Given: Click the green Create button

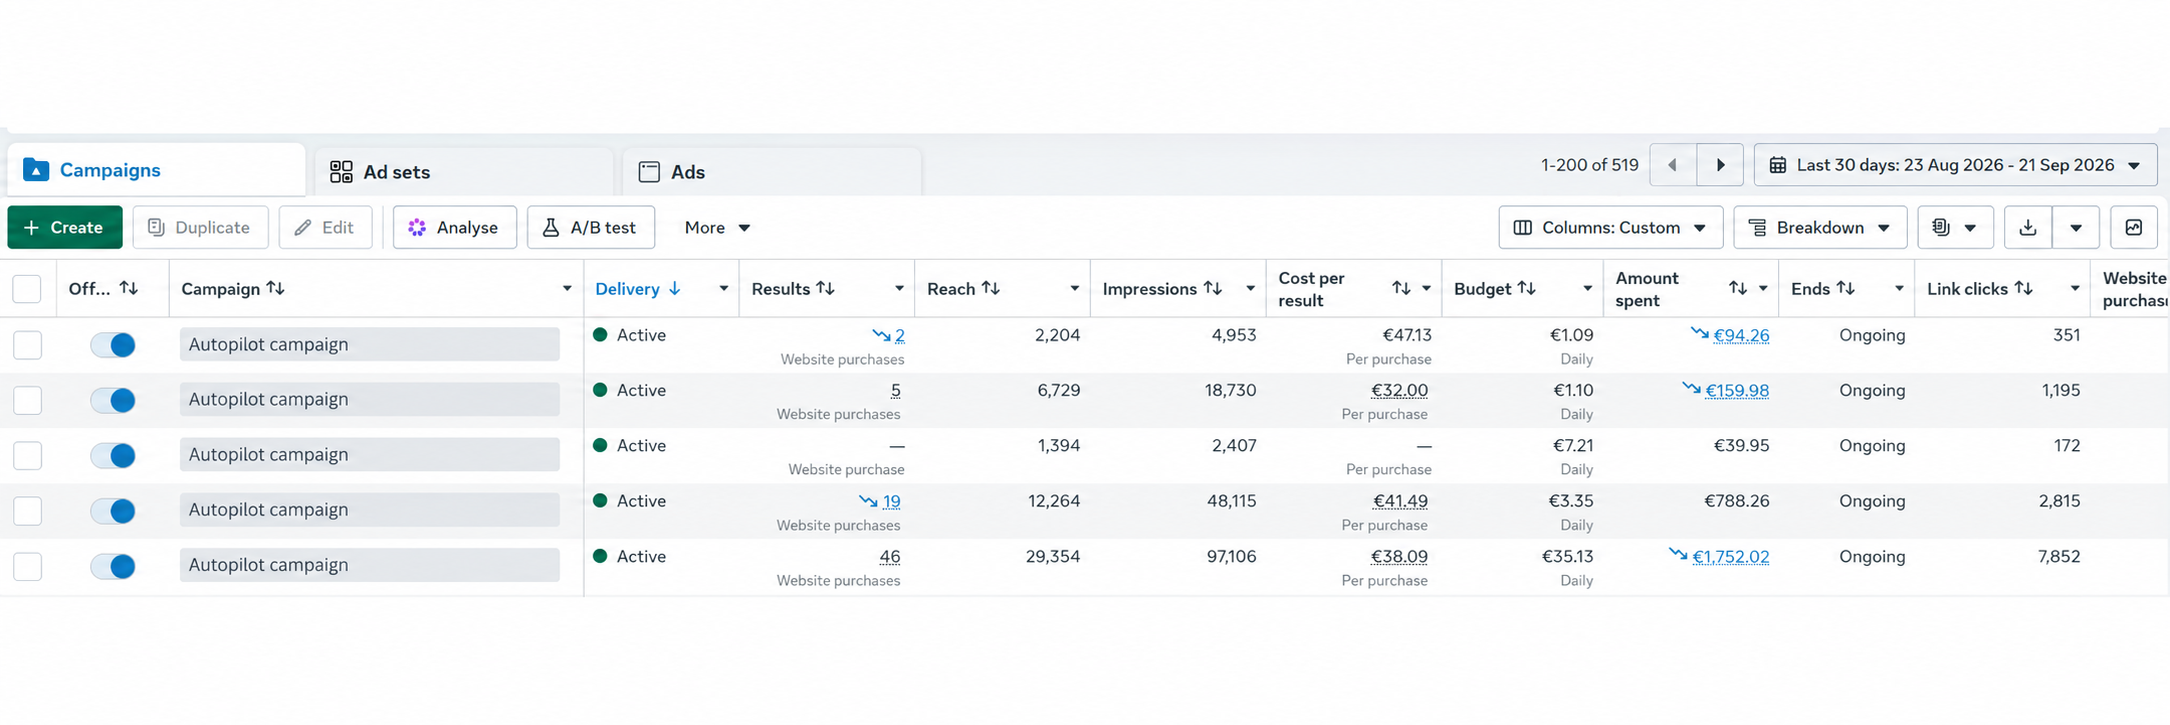Looking at the screenshot, I should coord(65,227).
